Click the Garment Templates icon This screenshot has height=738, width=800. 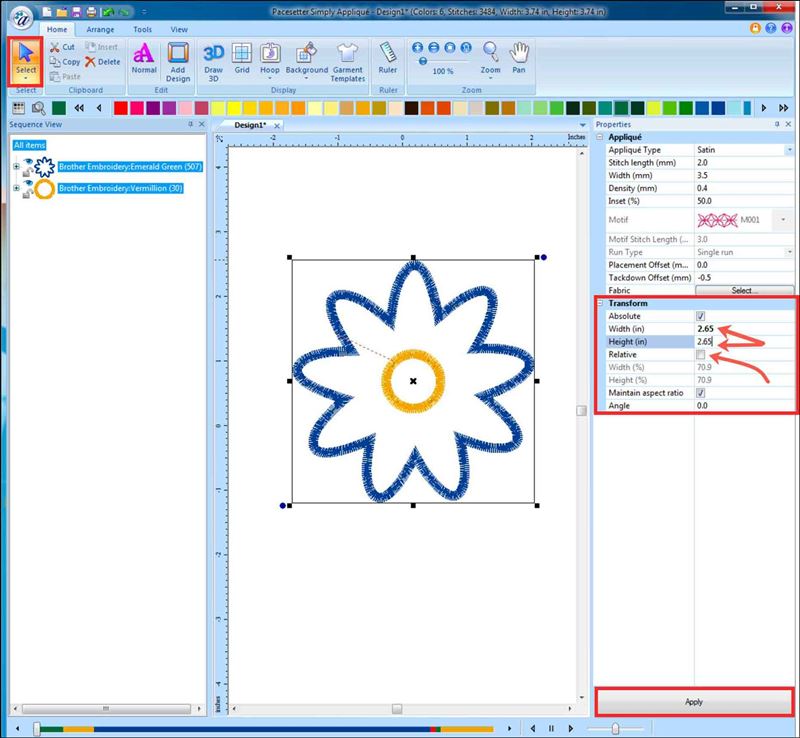click(348, 59)
